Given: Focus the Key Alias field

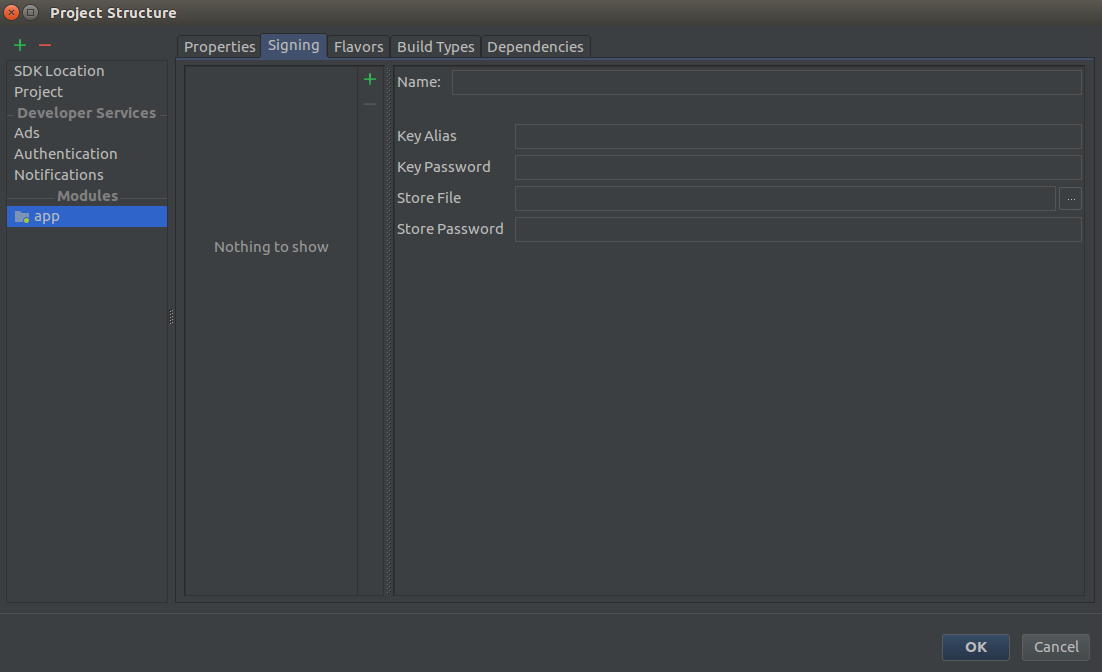Looking at the screenshot, I should coord(798,136).
